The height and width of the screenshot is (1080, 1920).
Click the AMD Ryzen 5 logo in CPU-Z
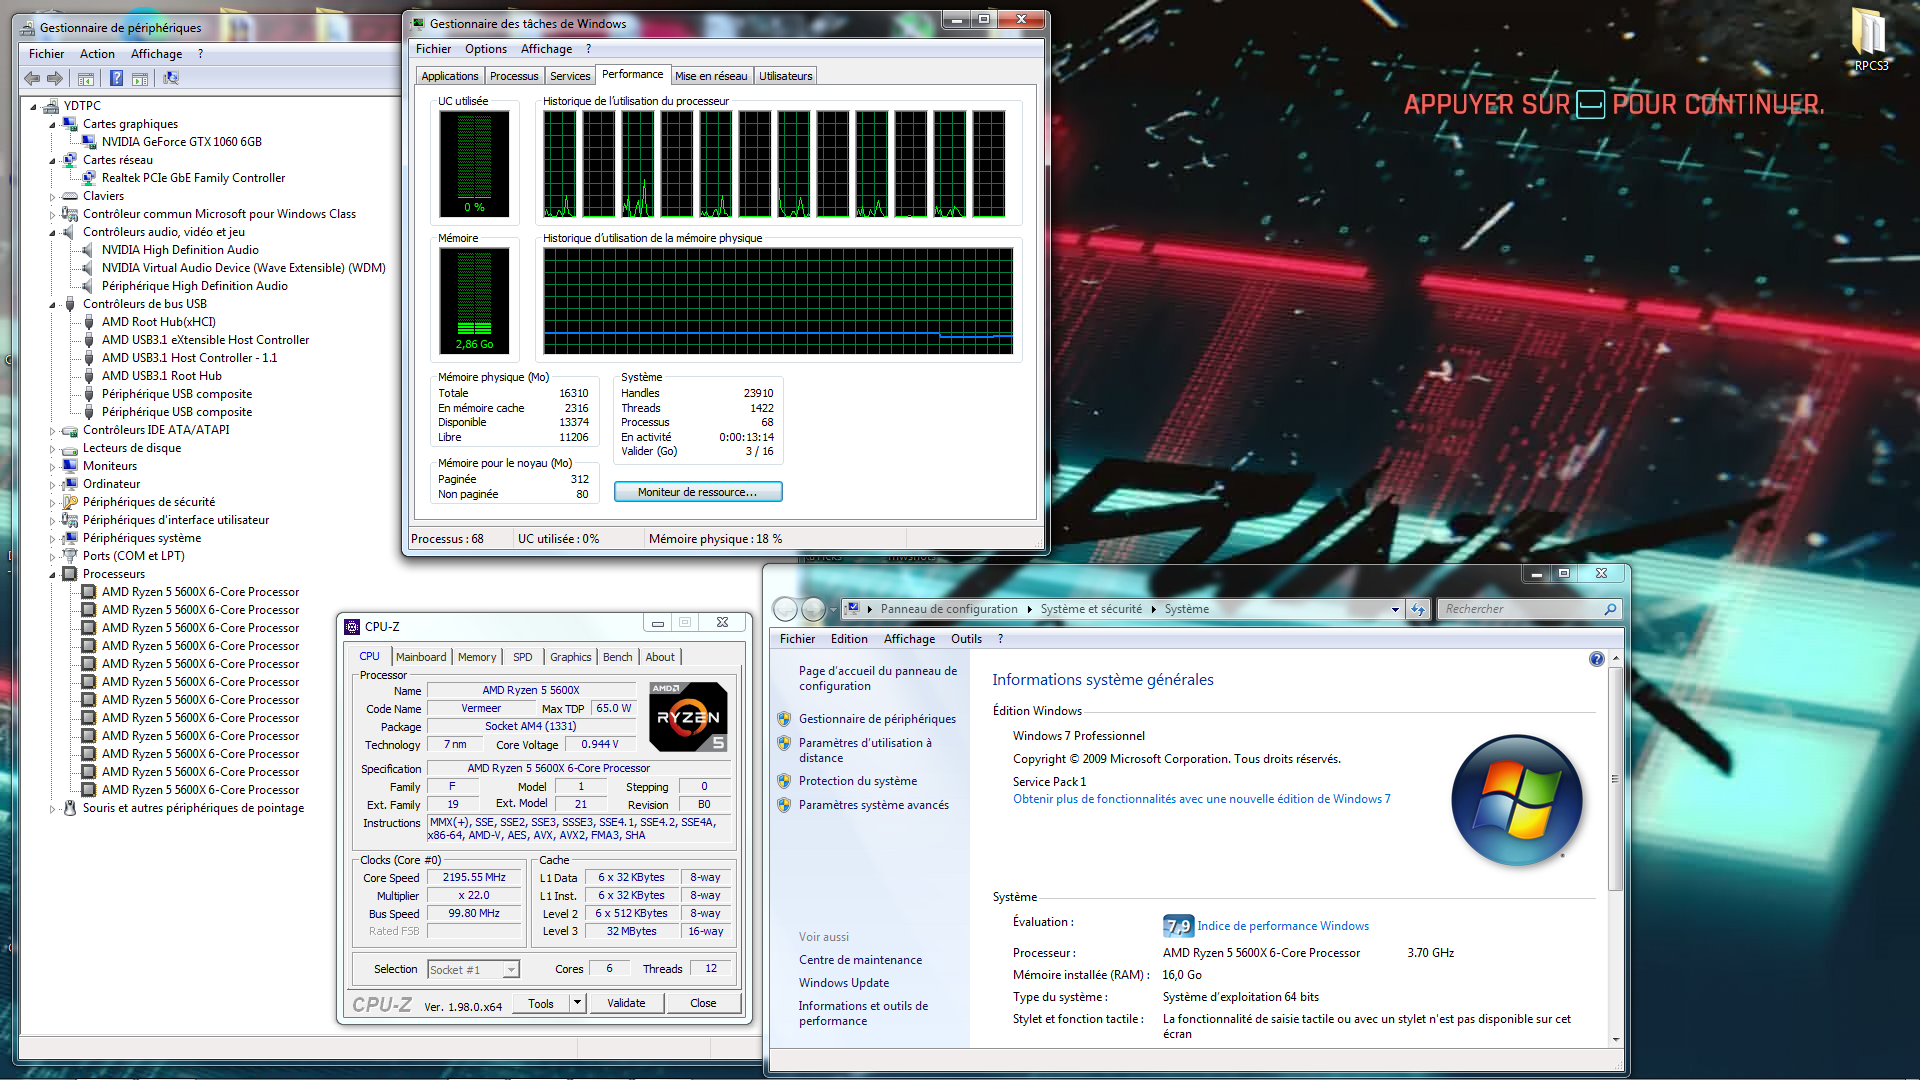[x=688, y=717]
